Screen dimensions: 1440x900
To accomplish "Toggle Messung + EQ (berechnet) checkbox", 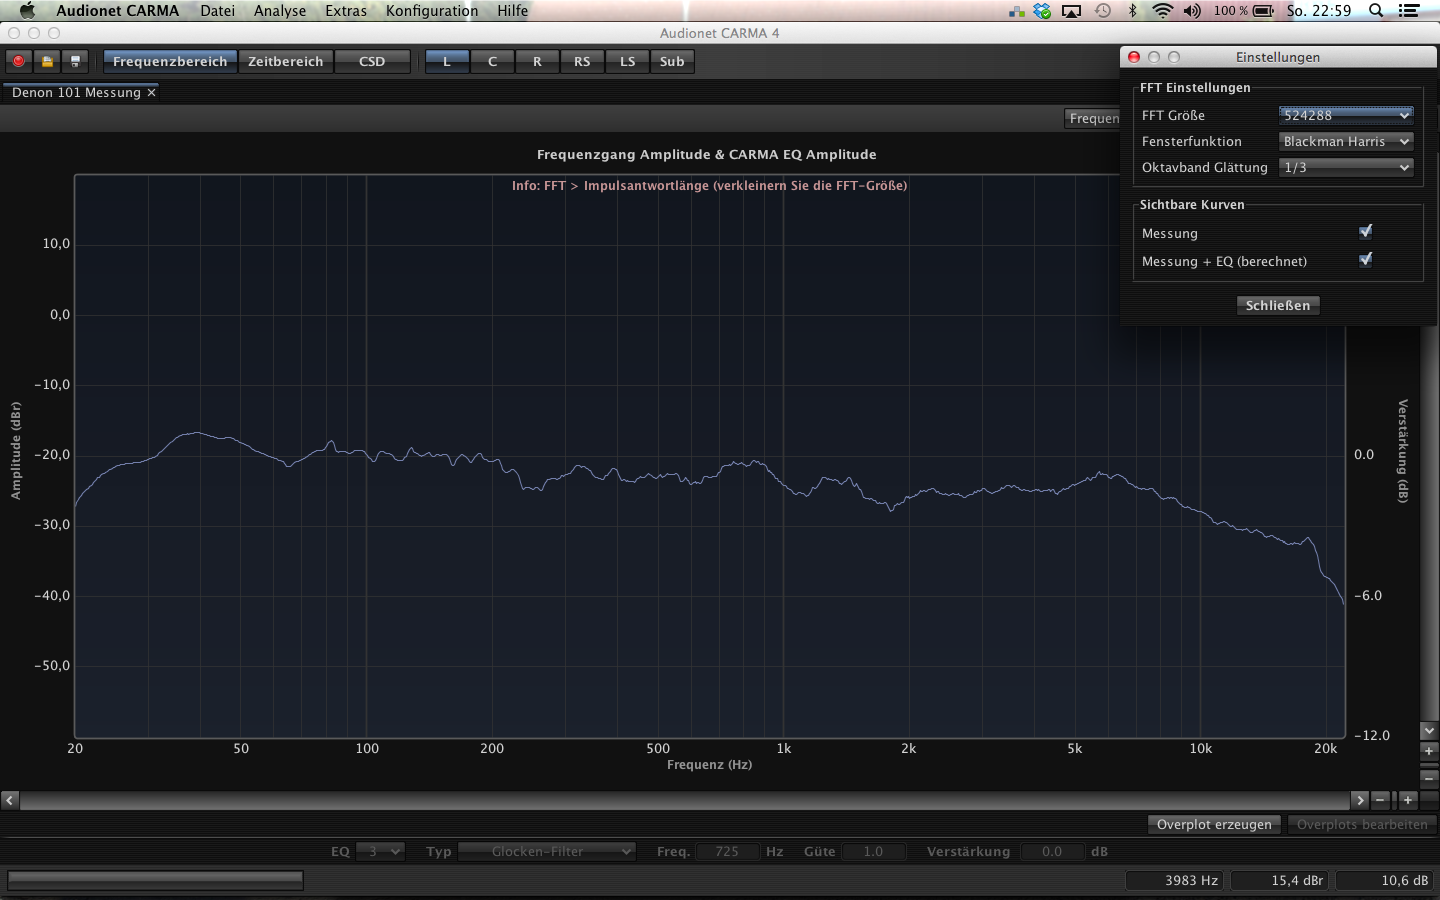I will pyautogui.click(x=1365, y=260).
